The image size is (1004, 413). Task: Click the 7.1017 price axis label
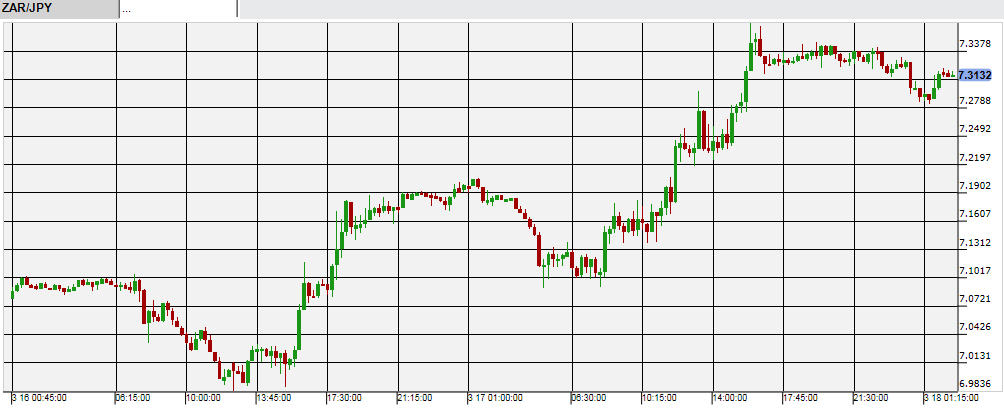974,271
